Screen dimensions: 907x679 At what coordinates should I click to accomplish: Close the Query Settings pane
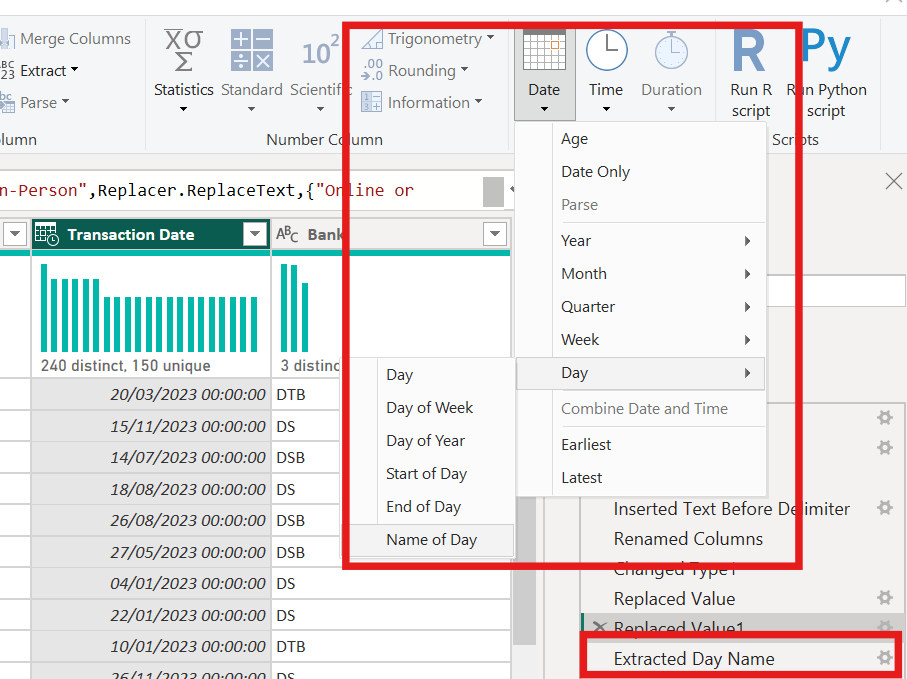point(894,181)
